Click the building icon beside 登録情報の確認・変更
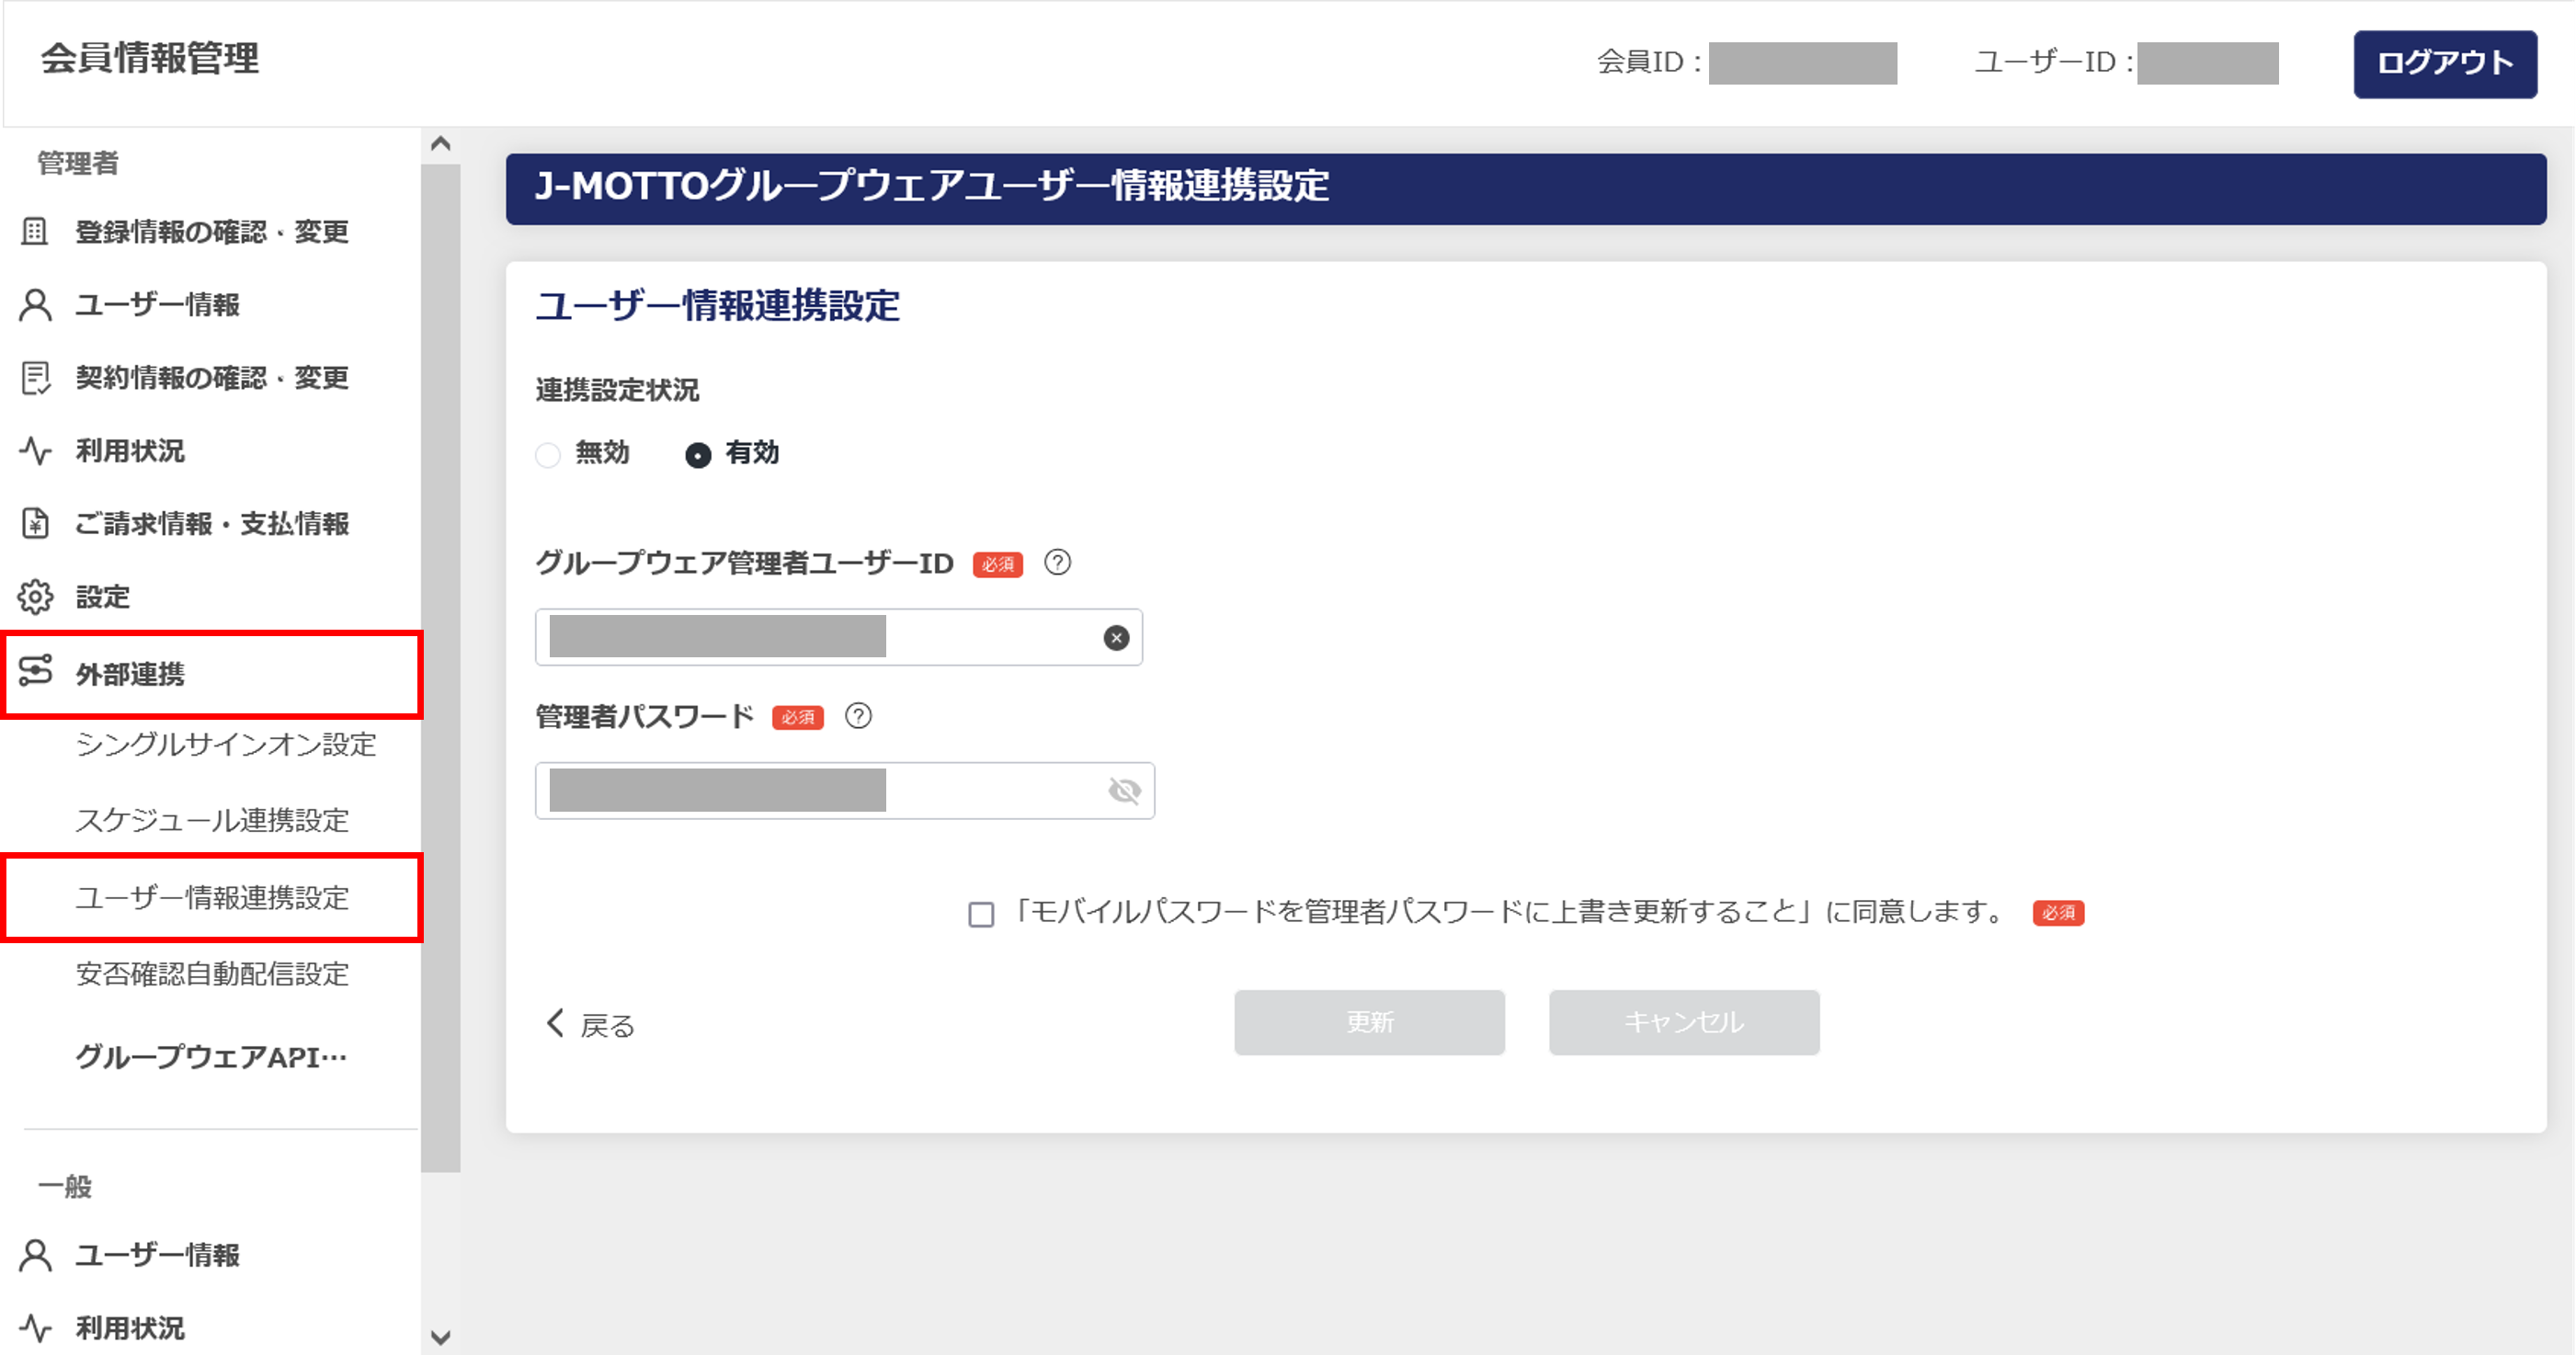The image size is (2576, 1355). point(35,232)
